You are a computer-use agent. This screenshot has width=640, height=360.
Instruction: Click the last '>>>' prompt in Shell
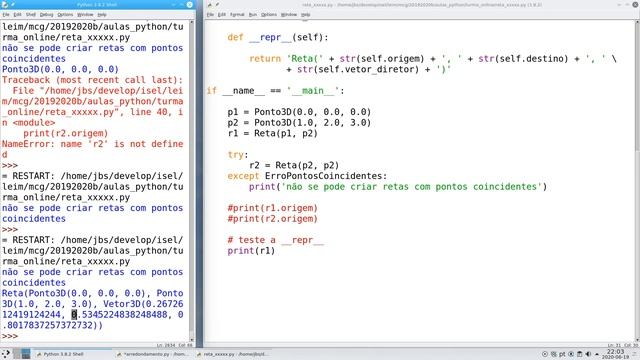pos(10,336)
